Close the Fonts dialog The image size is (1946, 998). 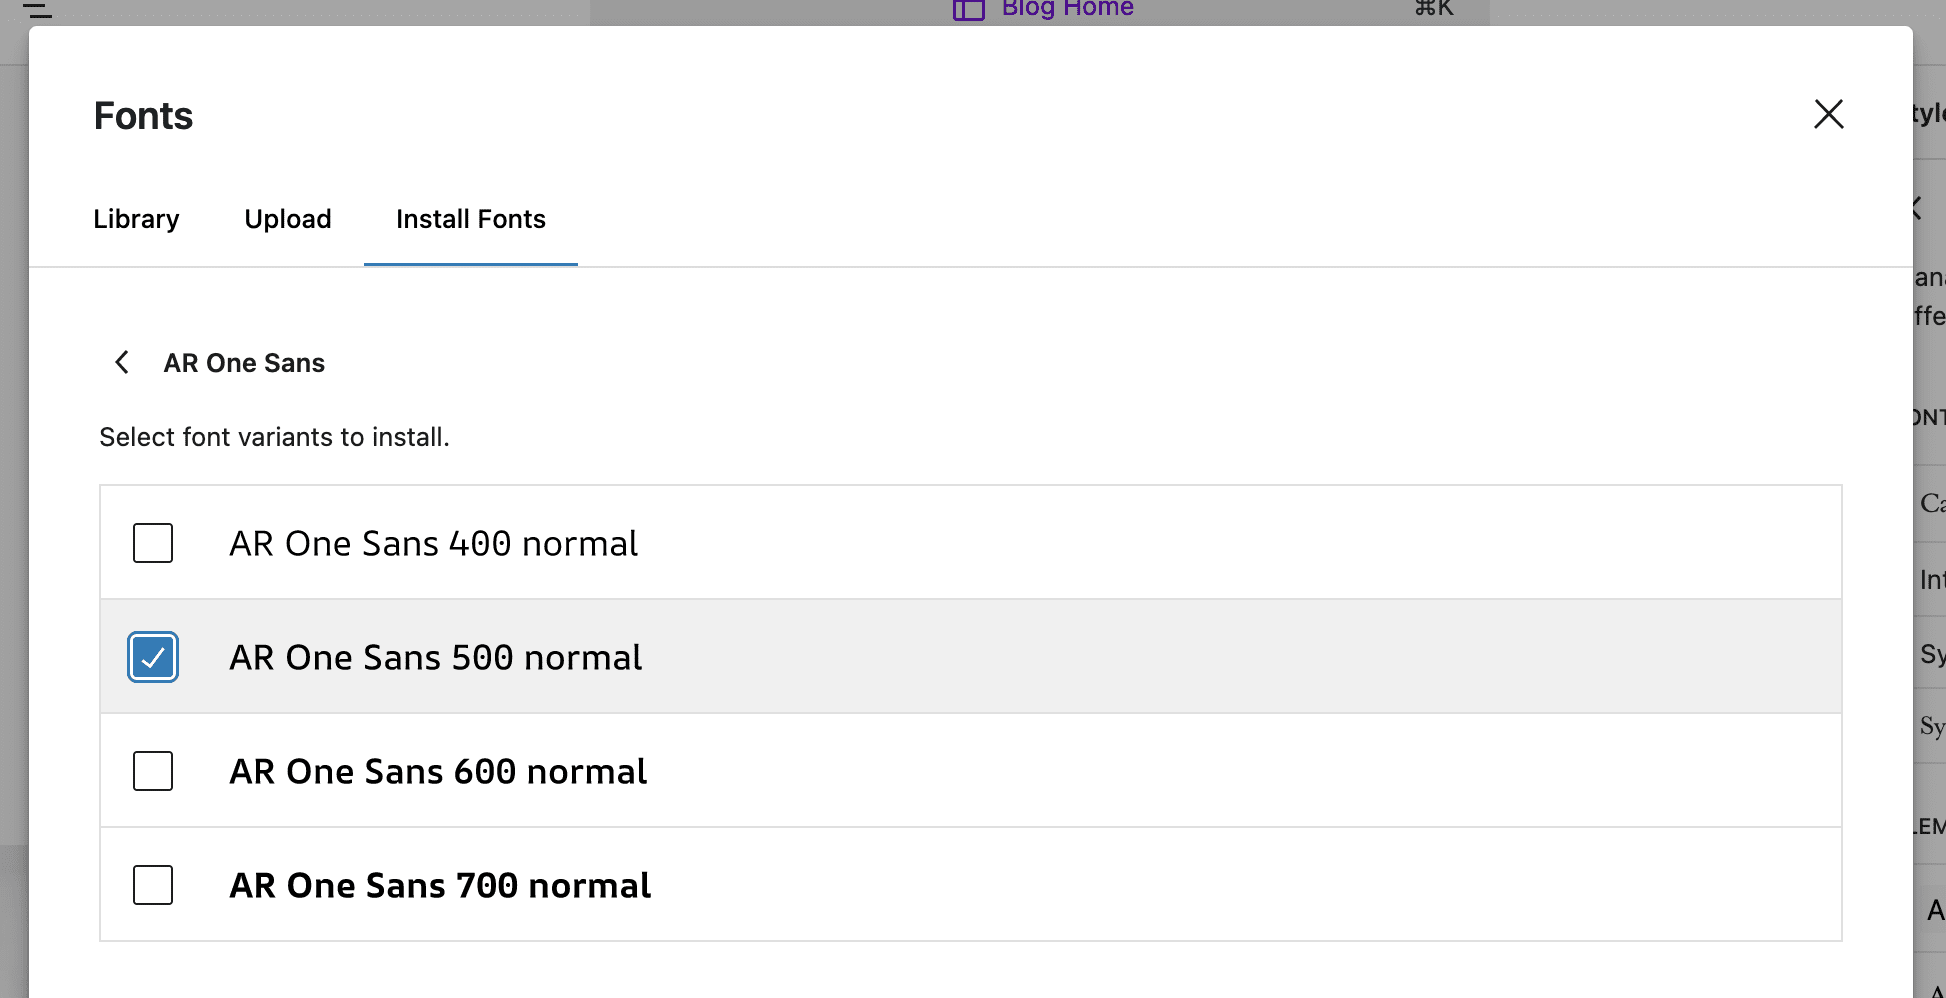(x=1828, y=114)
